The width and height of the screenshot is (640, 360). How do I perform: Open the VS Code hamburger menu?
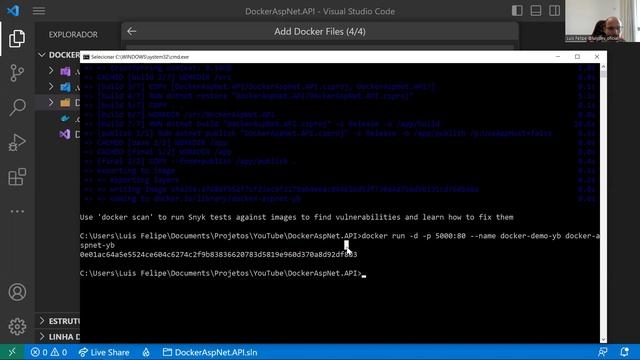[39, 11]
